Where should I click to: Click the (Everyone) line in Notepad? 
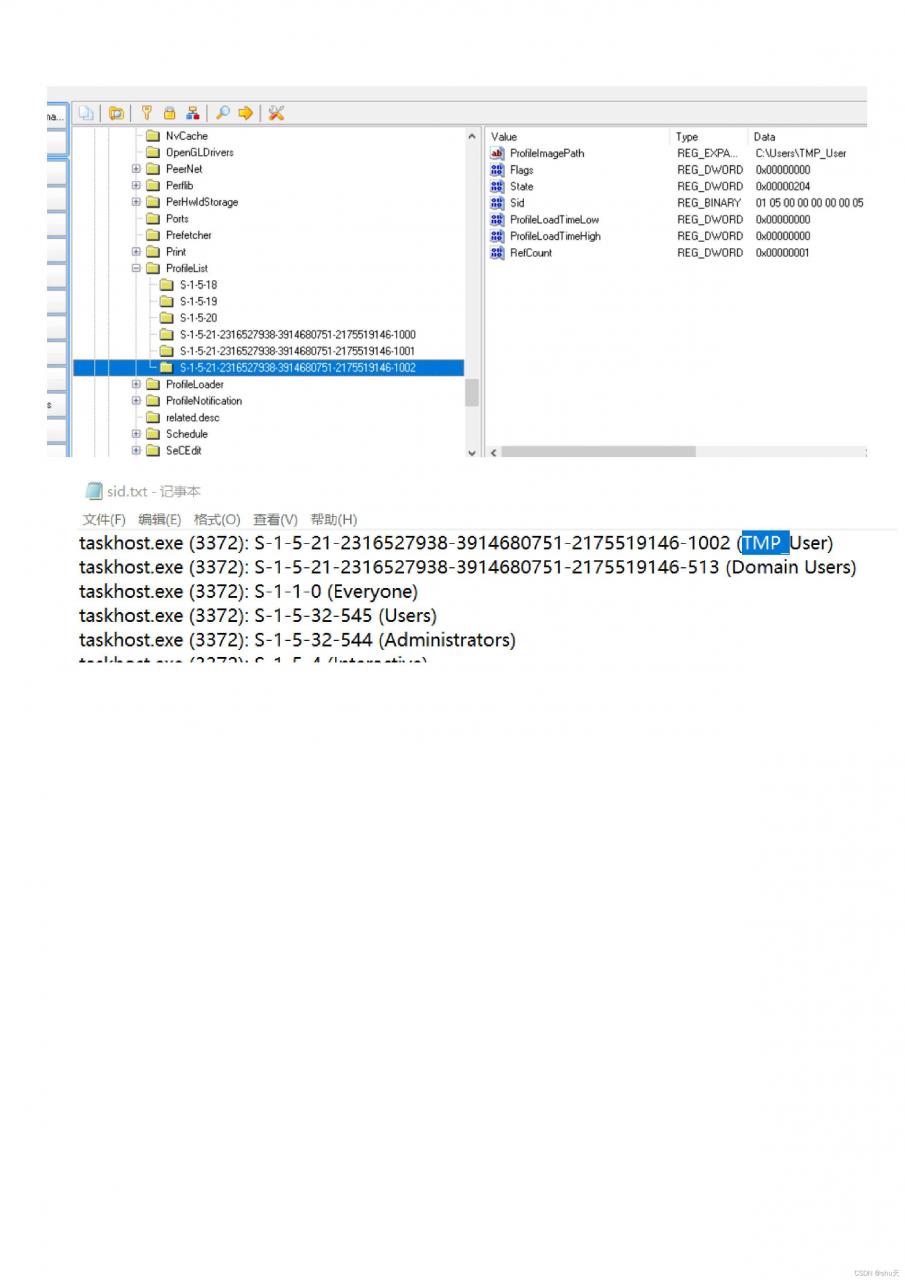249,591
